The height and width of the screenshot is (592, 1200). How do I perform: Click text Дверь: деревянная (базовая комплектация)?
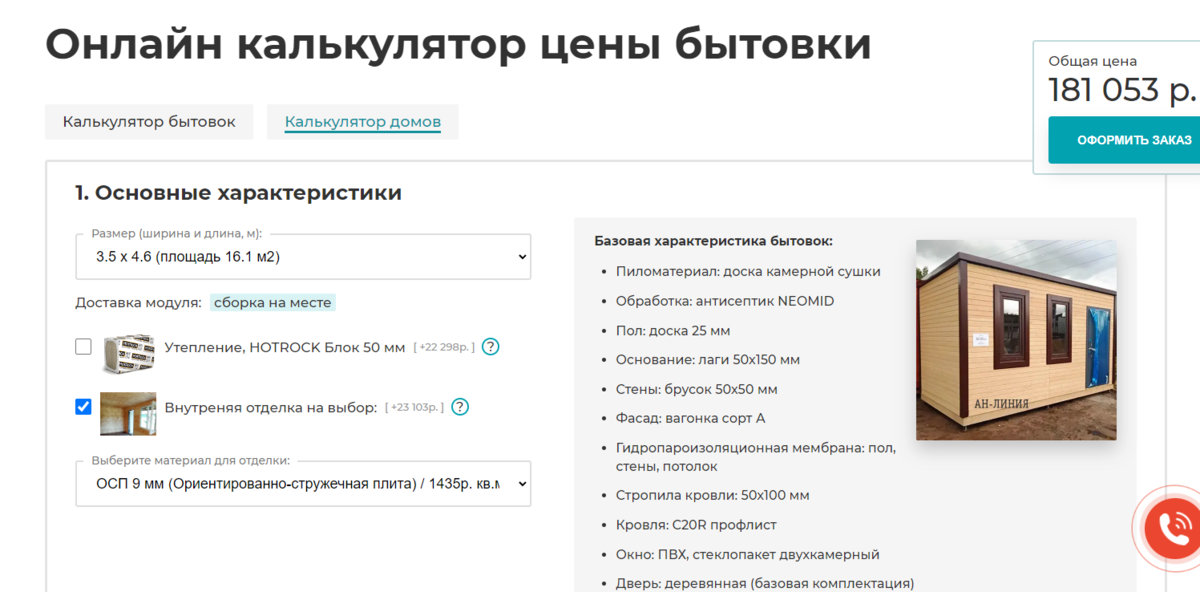click(x=765, y=583)
